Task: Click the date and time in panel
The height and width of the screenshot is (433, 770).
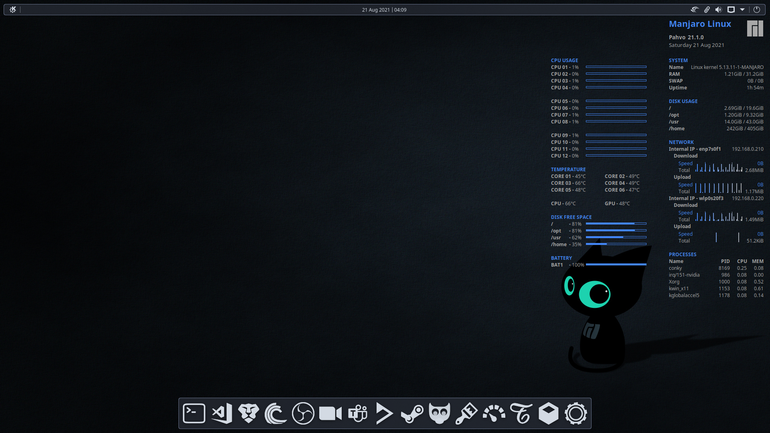Action: click(x=384, y=10)
